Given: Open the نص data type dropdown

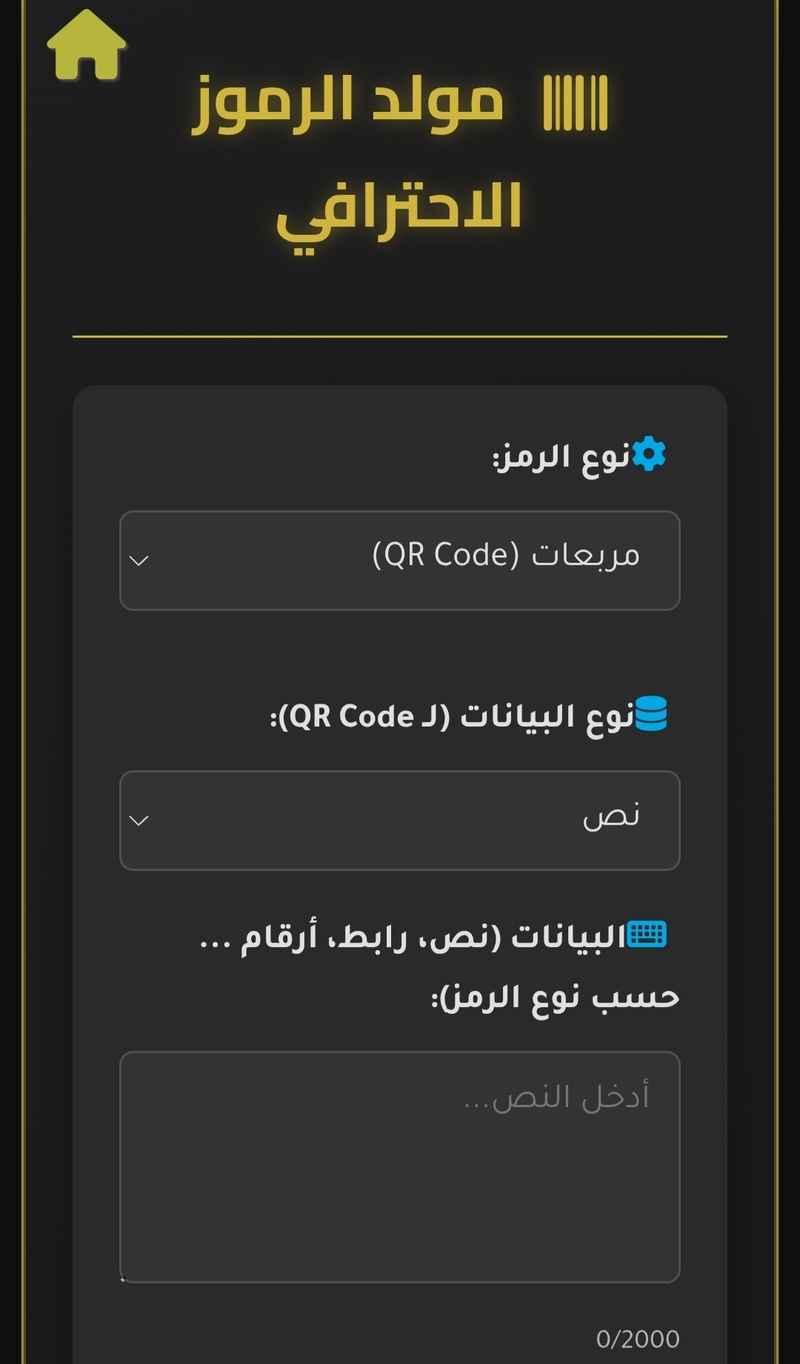Looking at the screenshot, I should click(x=400, y=820).
